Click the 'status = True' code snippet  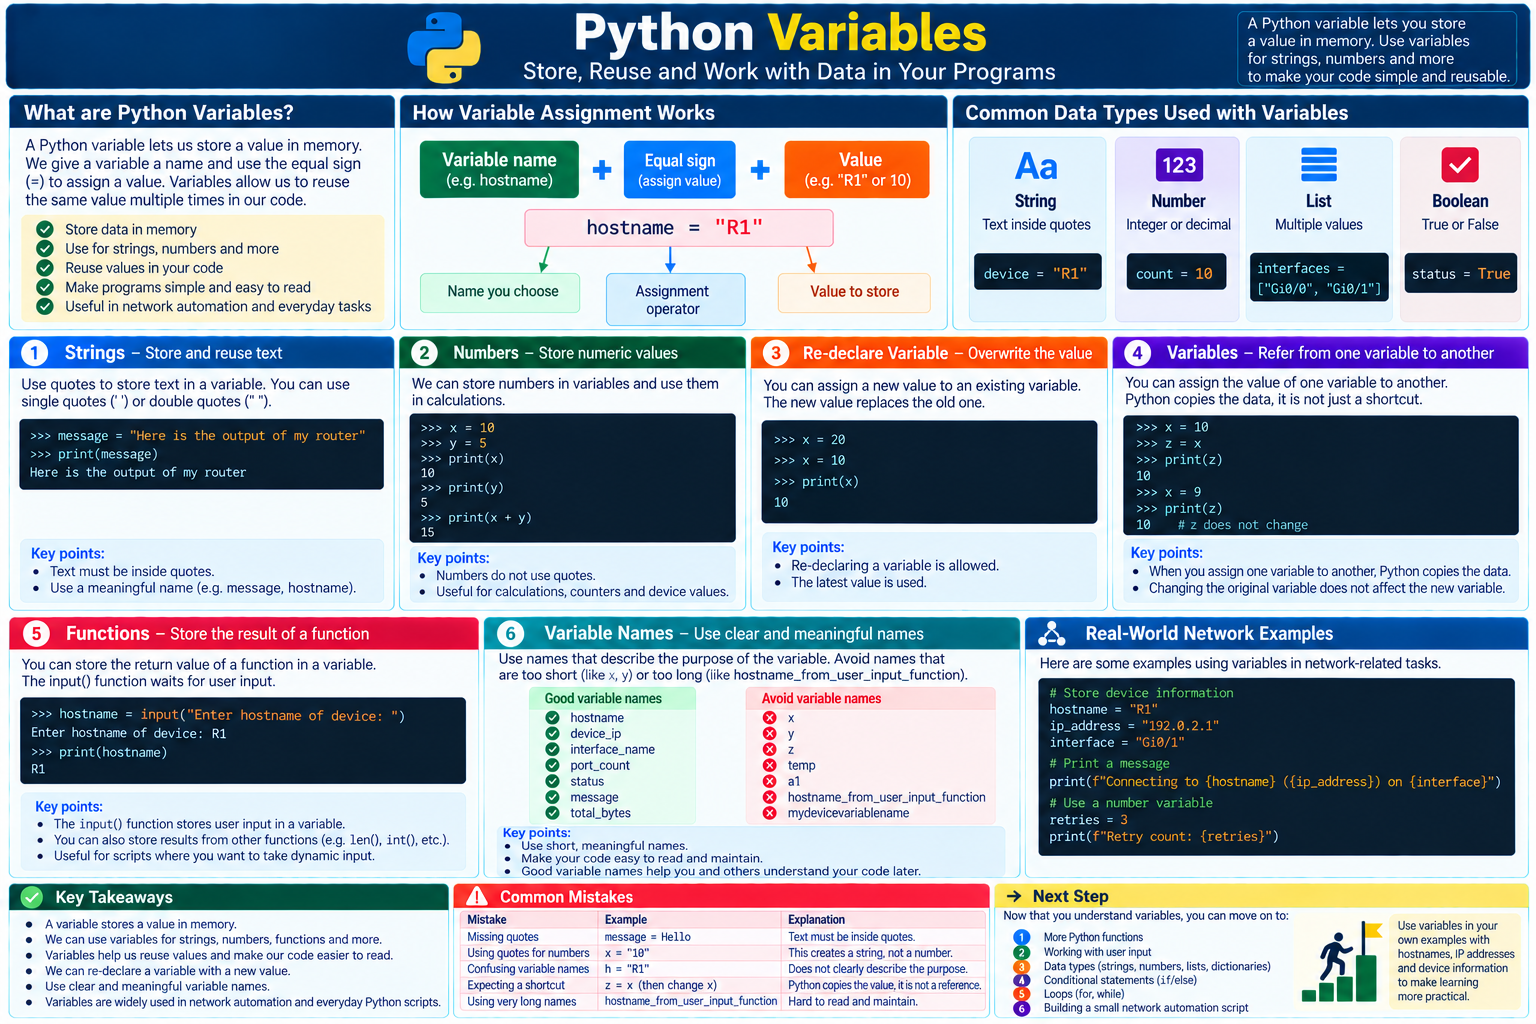click(1460, 273)
